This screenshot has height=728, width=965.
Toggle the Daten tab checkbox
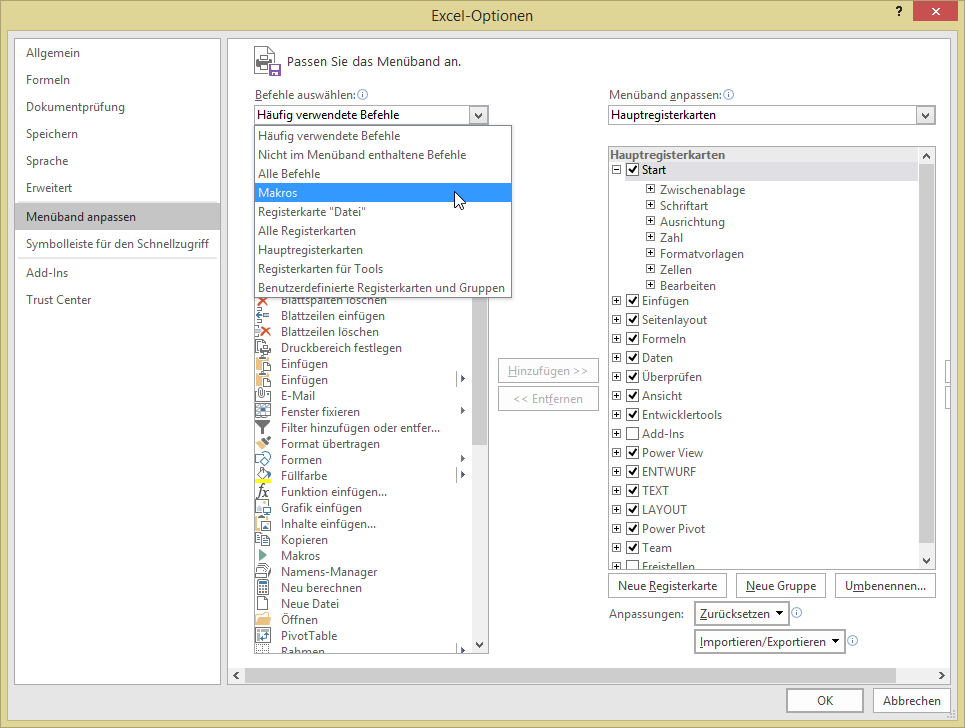coord(632,358)
